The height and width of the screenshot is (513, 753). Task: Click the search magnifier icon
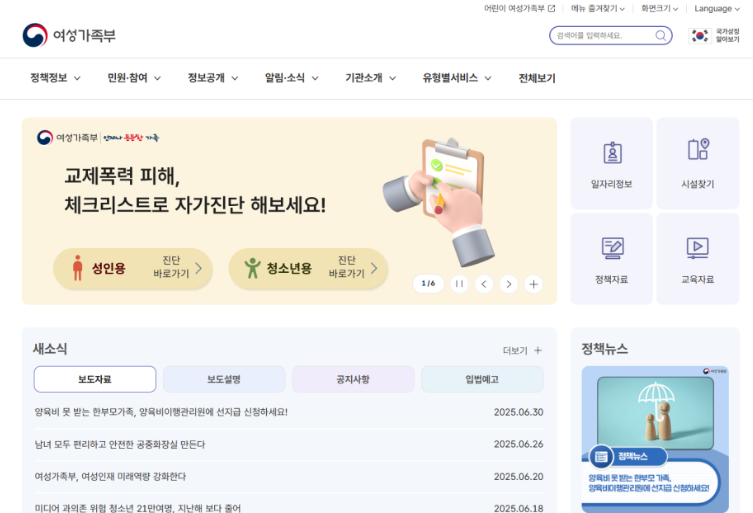coord(661,36)
